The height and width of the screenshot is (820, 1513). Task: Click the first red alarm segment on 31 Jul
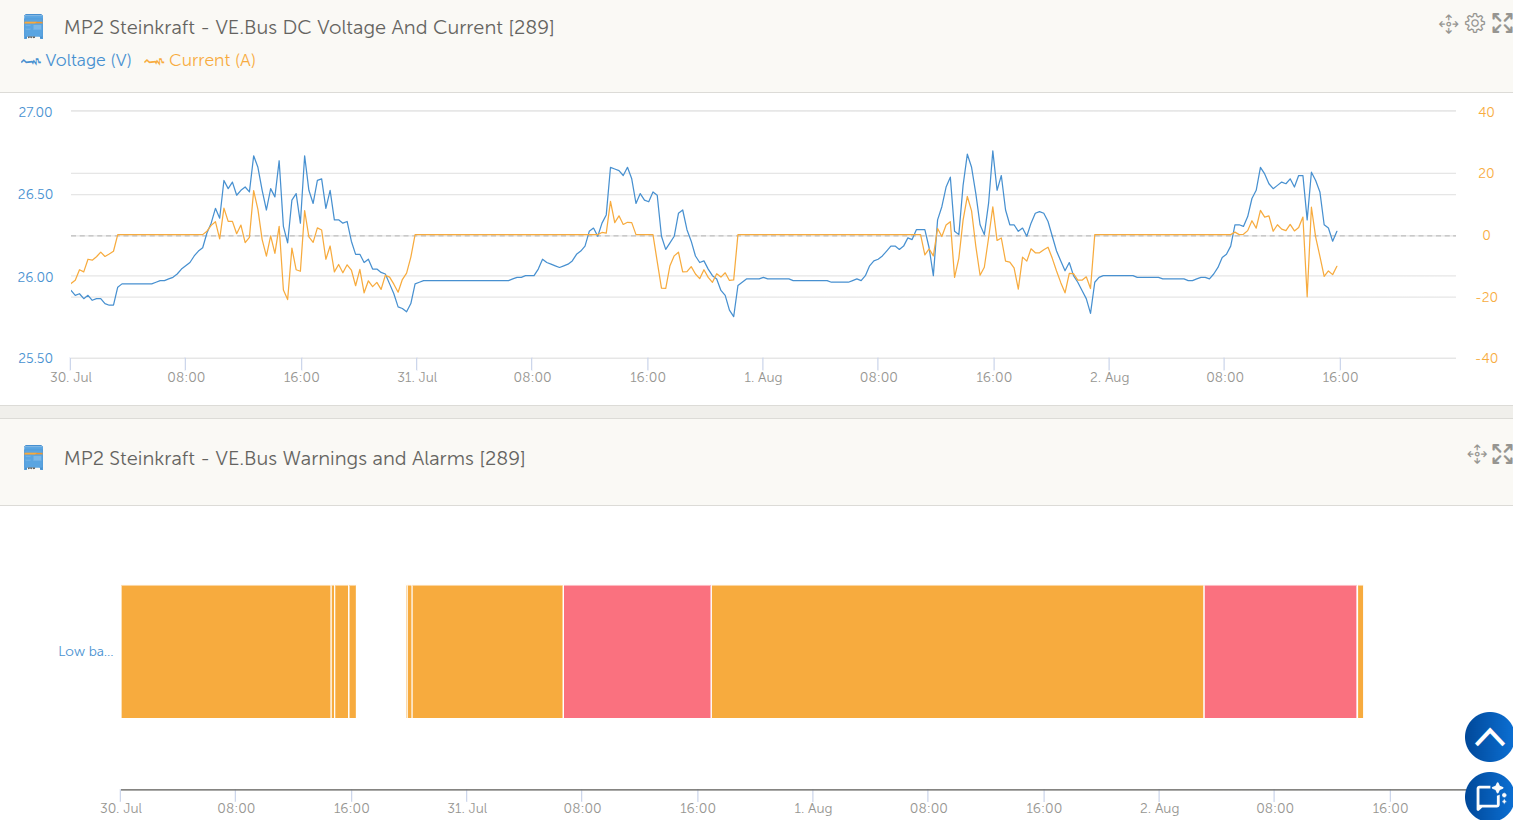(636, 651)
